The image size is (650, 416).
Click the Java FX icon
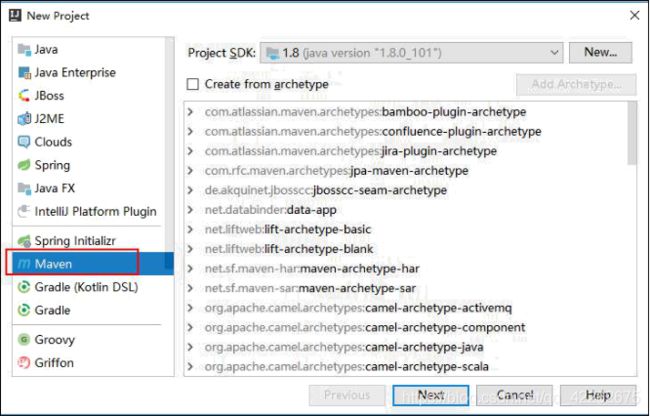[24, 189]
